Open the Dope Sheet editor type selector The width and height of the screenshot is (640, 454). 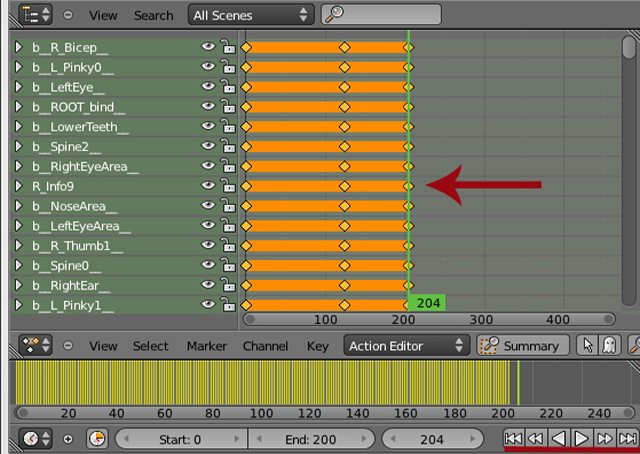(37, 346)
